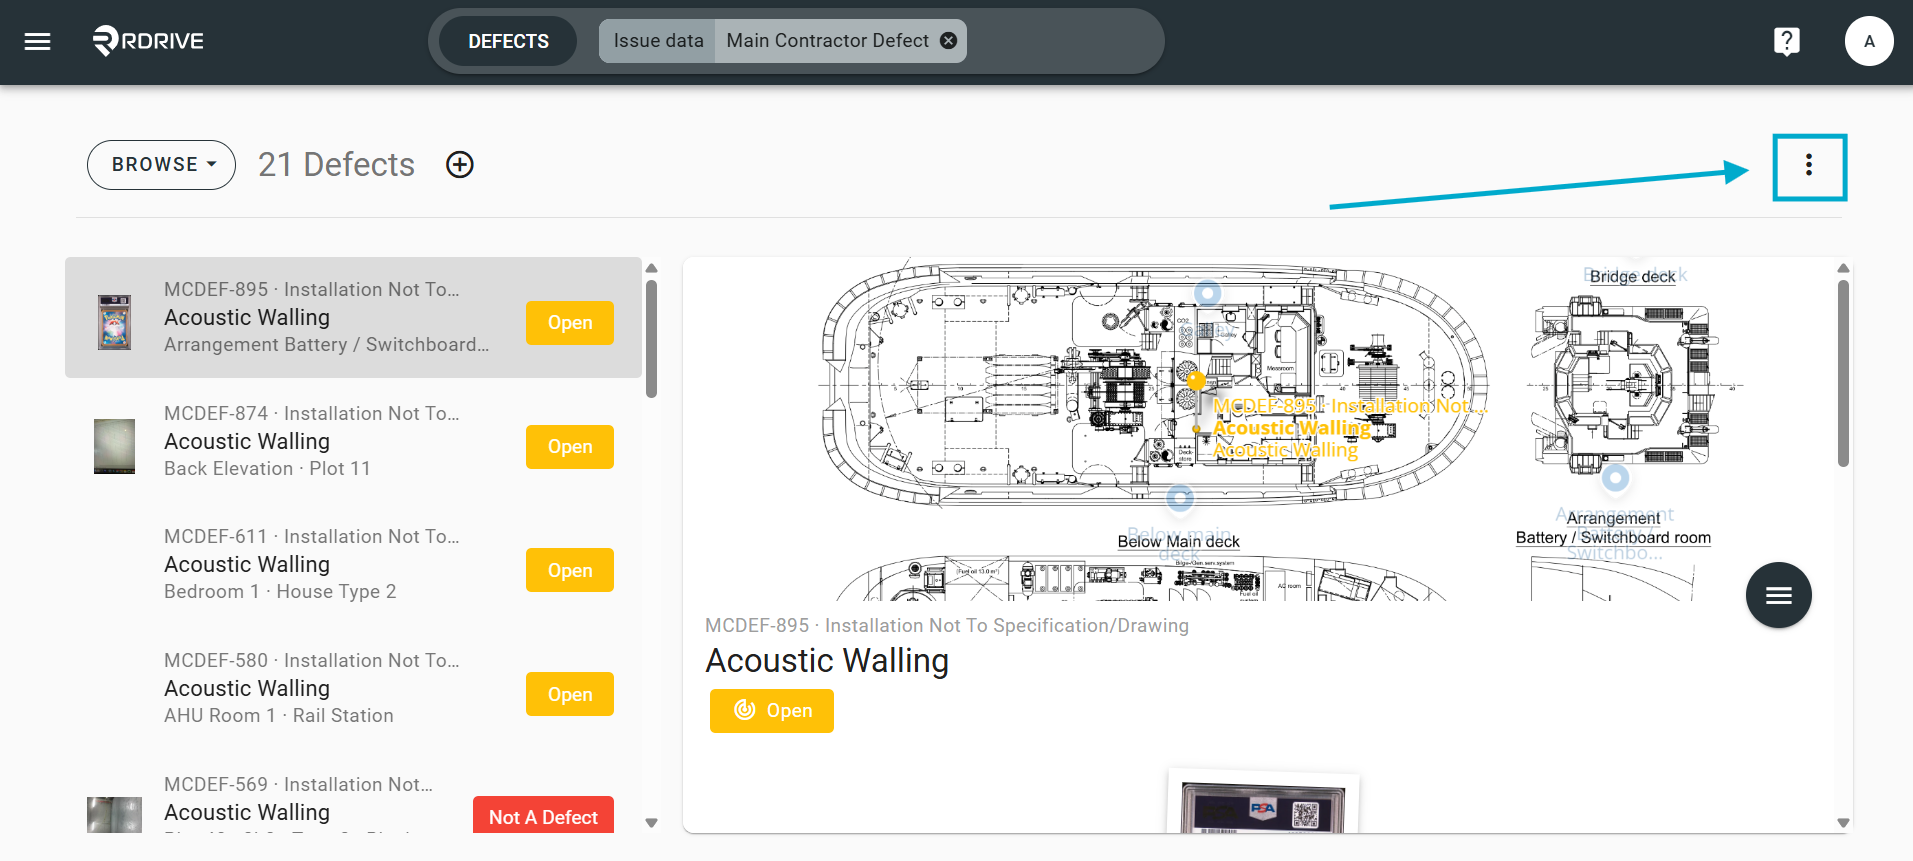
Task: Open the help question mark icon
Action: (x=1786, y=41)
